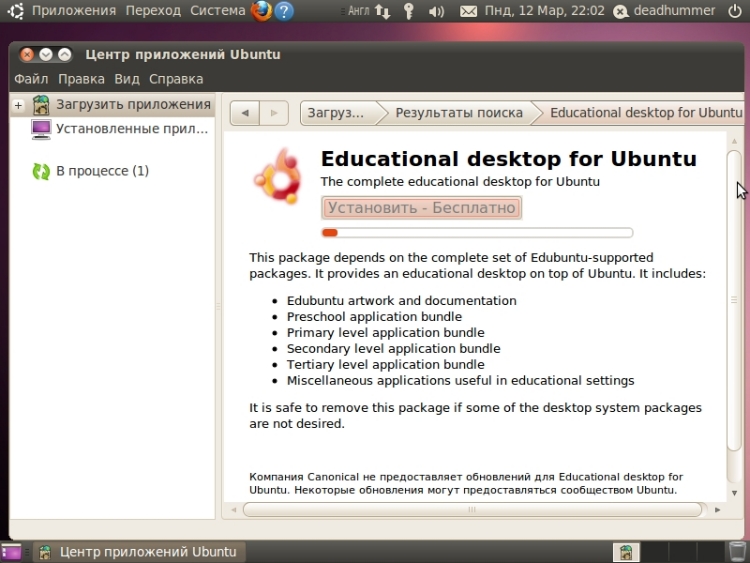Launch Firefox from the top panel
This screenshot has width=750, height=563.
[x=261, y=11]
